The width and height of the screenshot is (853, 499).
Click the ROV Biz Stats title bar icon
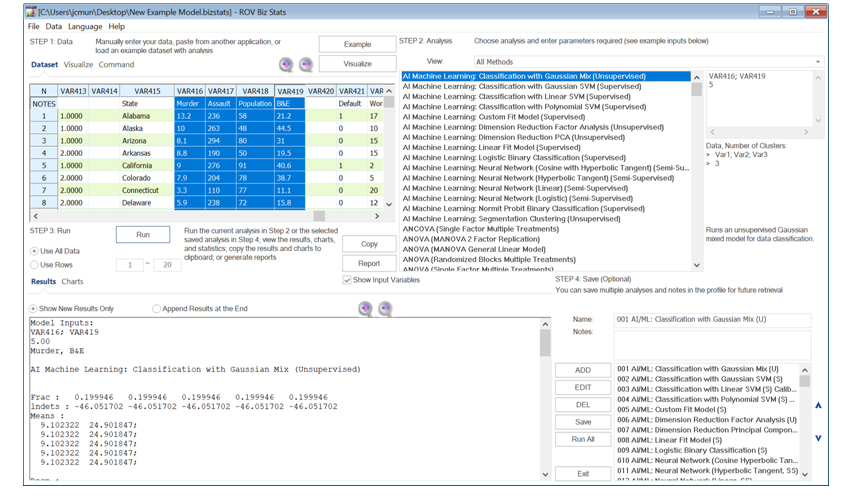pyautogui.click(x=31, y=11)
